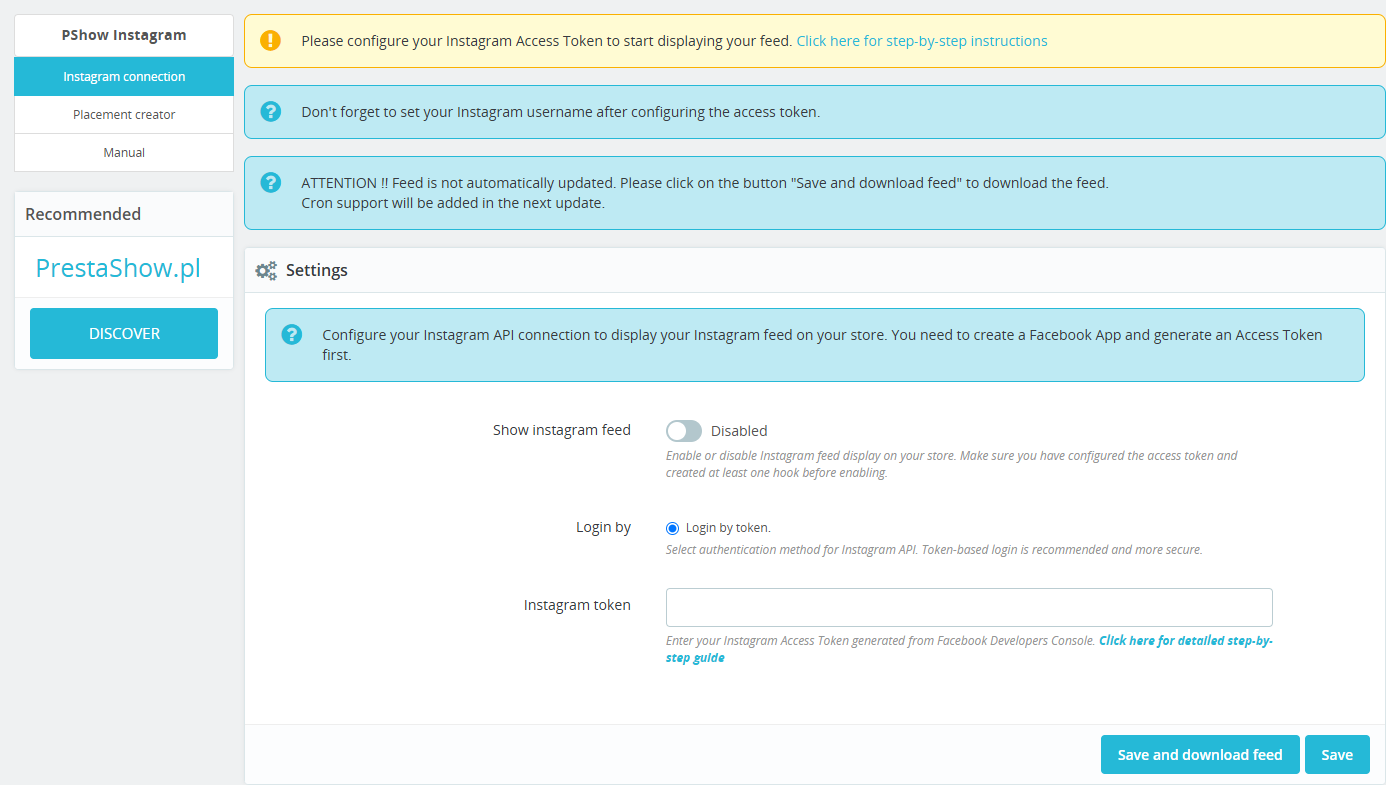
Task: Click the Disabled label beside the feed switch
Action: (x=739, y=431)
